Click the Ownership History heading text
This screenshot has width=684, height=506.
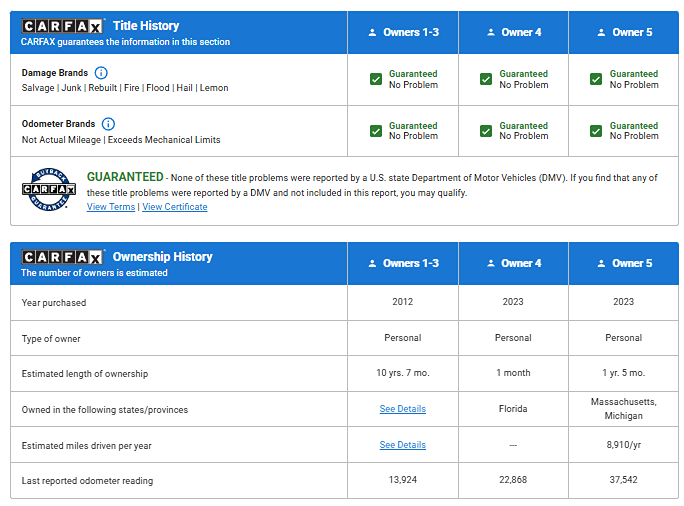point(163,257)
